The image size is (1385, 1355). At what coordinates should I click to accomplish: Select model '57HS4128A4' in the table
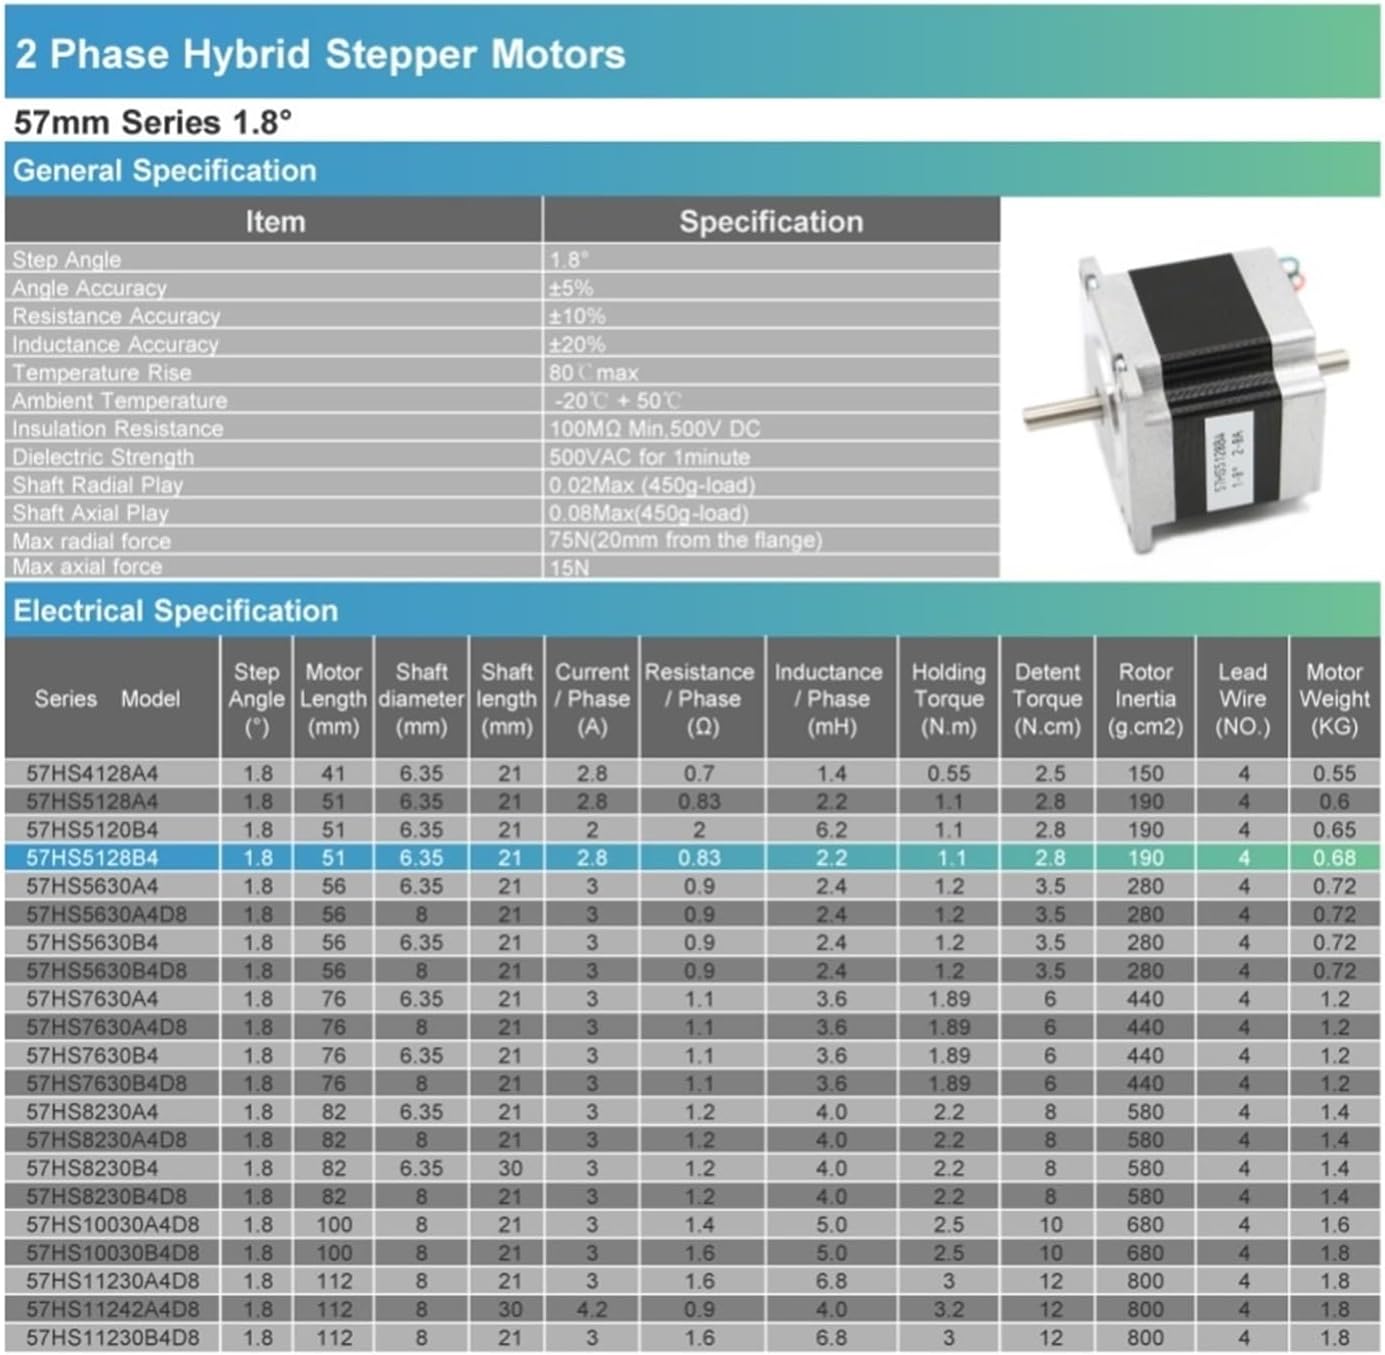pos(92,773)
